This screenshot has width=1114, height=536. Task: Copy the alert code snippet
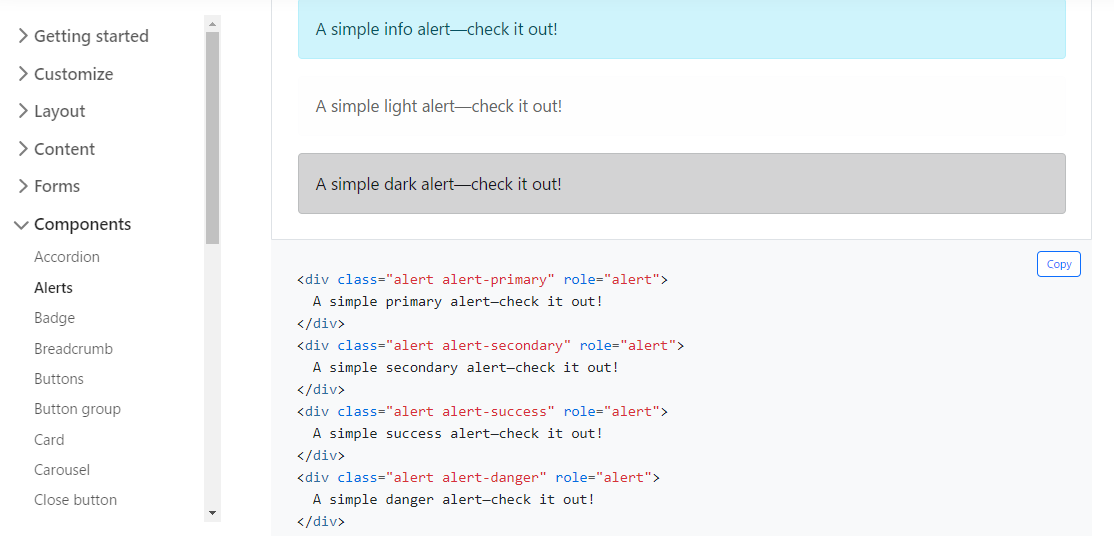[1059, 264]
